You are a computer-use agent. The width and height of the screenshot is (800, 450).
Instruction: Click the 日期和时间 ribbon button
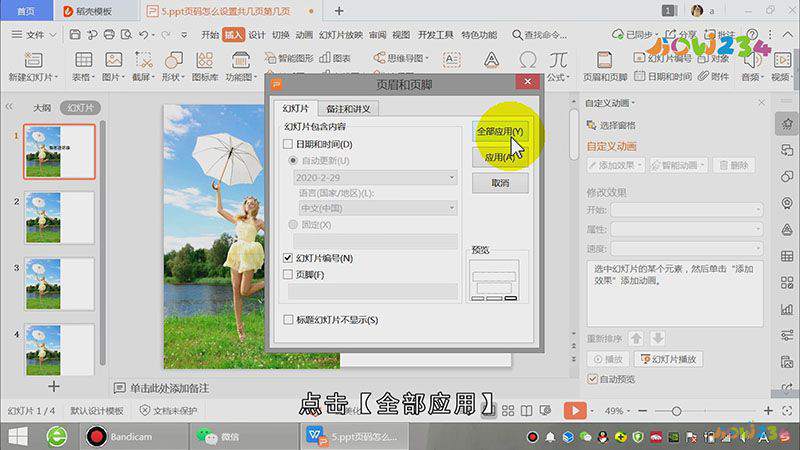(x=663, y=77)
